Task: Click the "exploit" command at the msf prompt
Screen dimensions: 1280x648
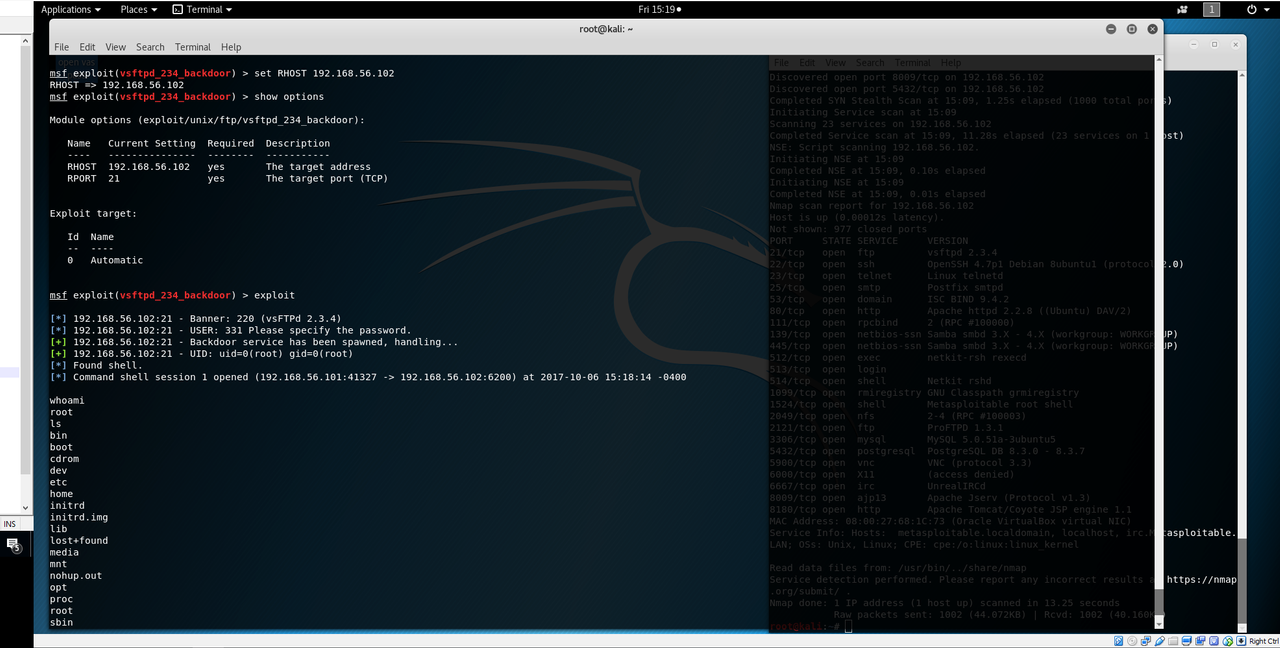Action: (x=274, y=296)
